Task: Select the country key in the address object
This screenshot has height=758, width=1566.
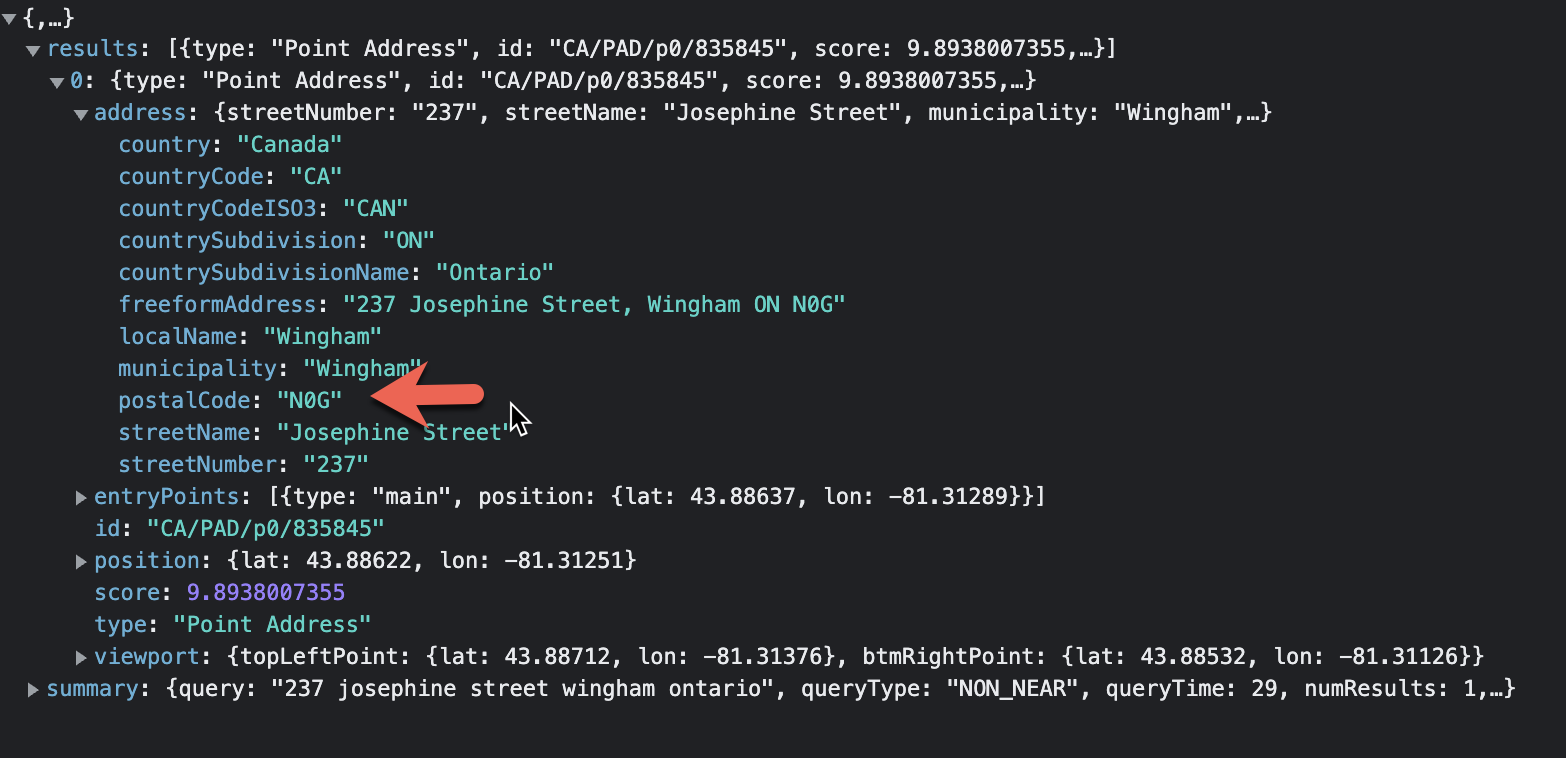Action: [x=164, y=144]
